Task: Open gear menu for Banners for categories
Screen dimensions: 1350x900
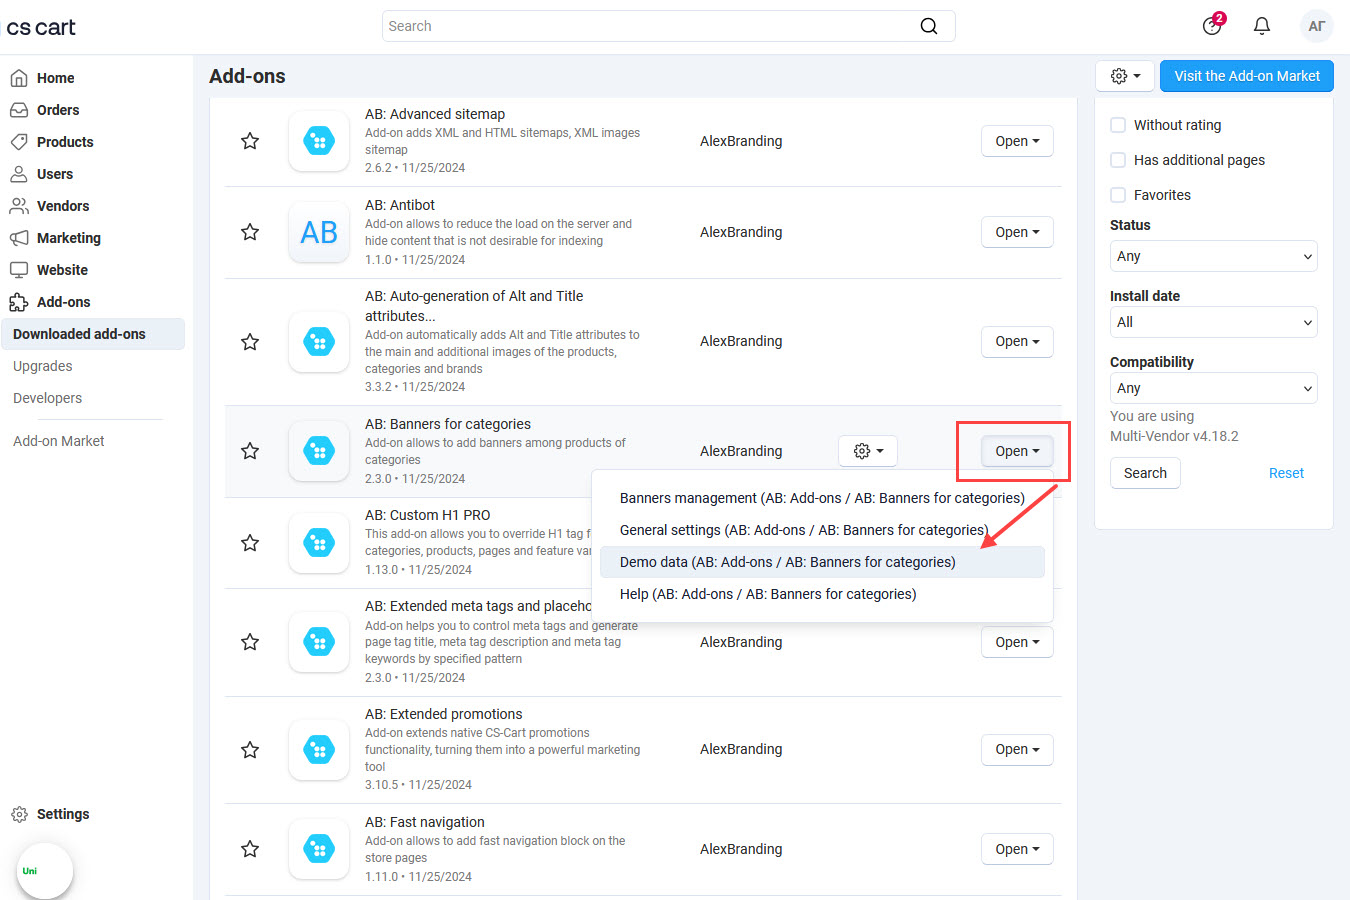Action: click(x=867, y=451)
